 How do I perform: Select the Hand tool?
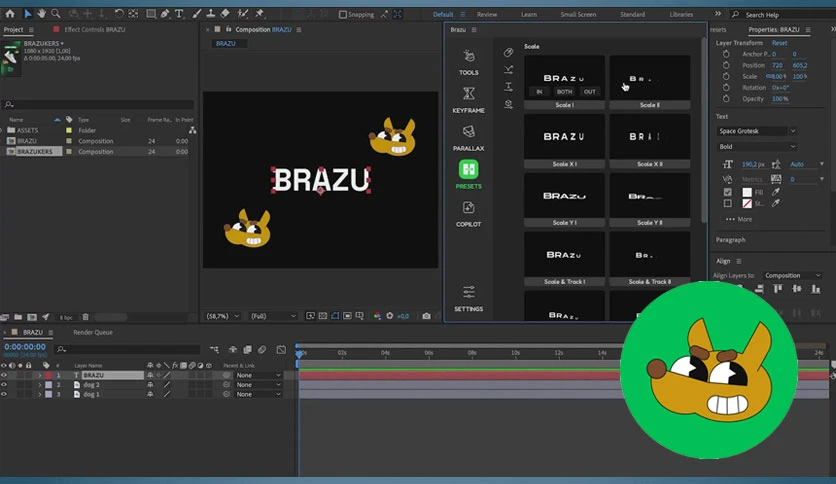point(41,14)
